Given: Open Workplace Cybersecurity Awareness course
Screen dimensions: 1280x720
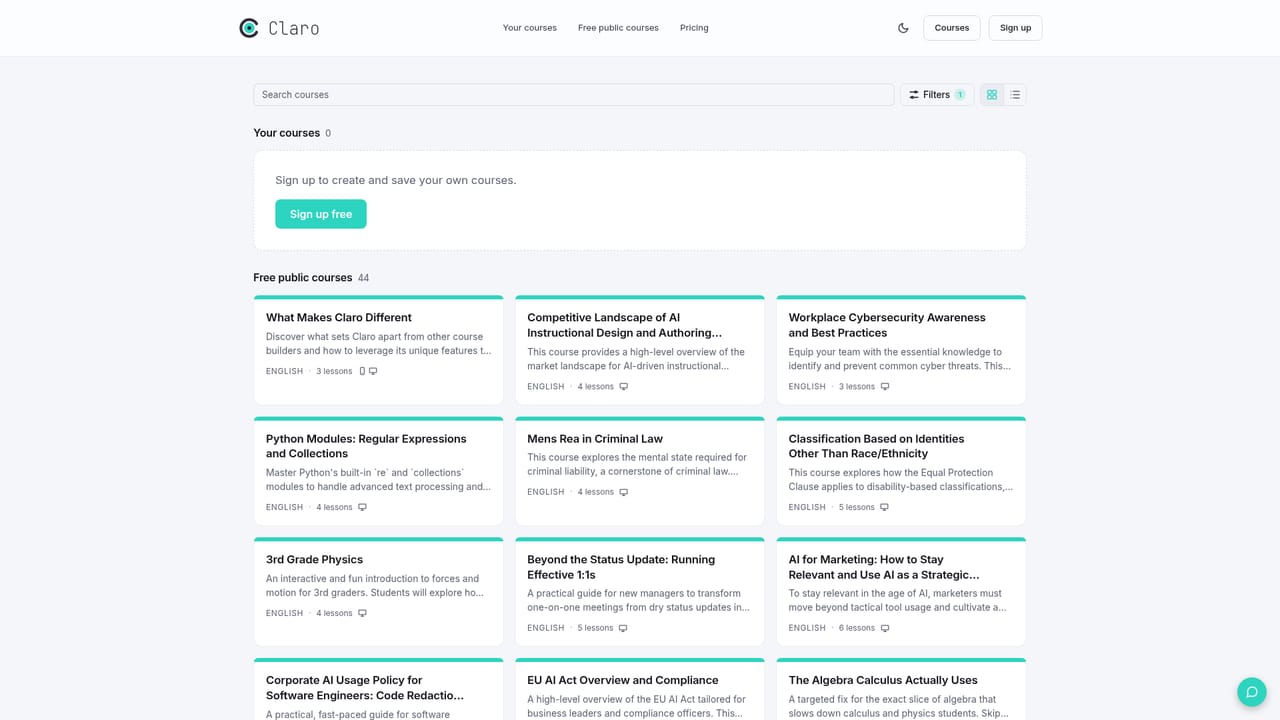Looking at the screenshot, I should (x=887, y=325).
